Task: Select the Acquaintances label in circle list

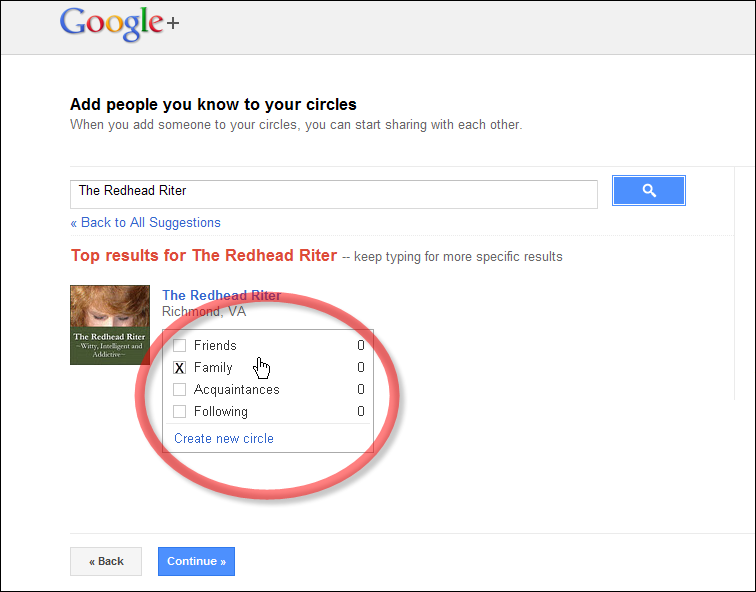Action: (x=237, y=390)
